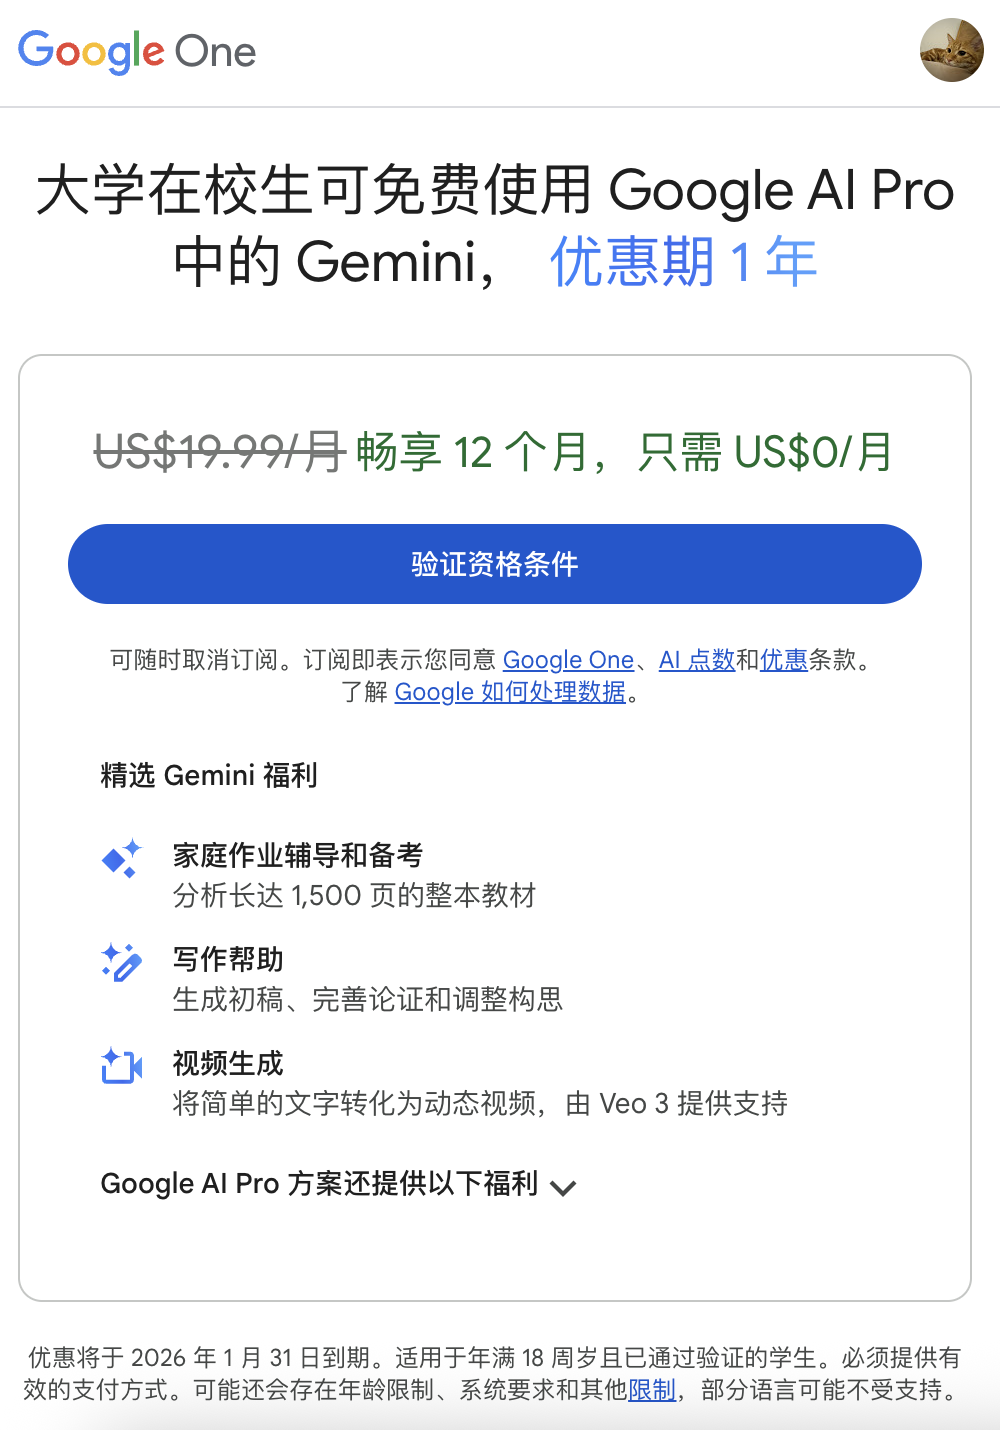Expand Google AI Pro 方案 benefits chevron
The height and width of the screenshot is (1430, 1000).
point(564,1187)
